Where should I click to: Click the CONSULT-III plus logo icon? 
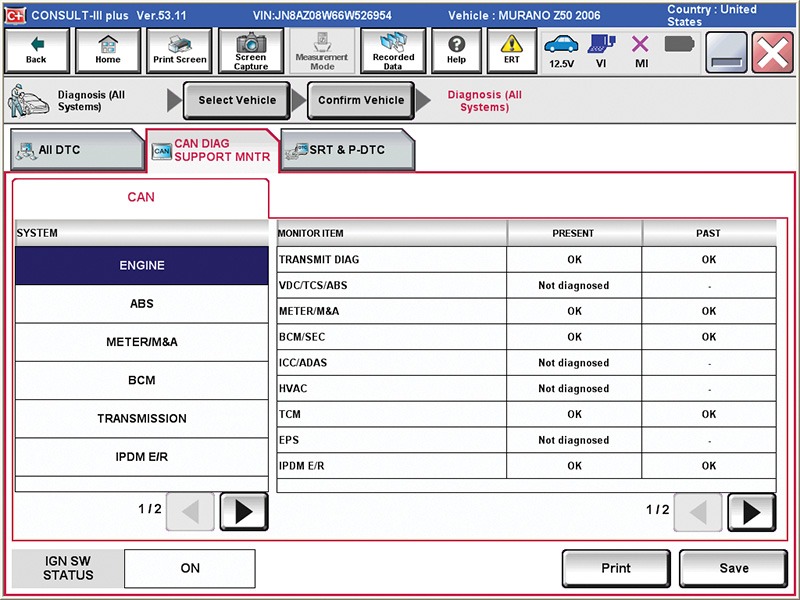tap(15, 15)
